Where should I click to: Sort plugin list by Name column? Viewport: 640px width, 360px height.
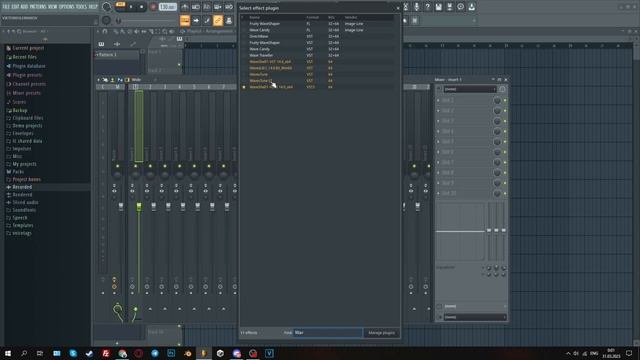(x=255, y=18)
